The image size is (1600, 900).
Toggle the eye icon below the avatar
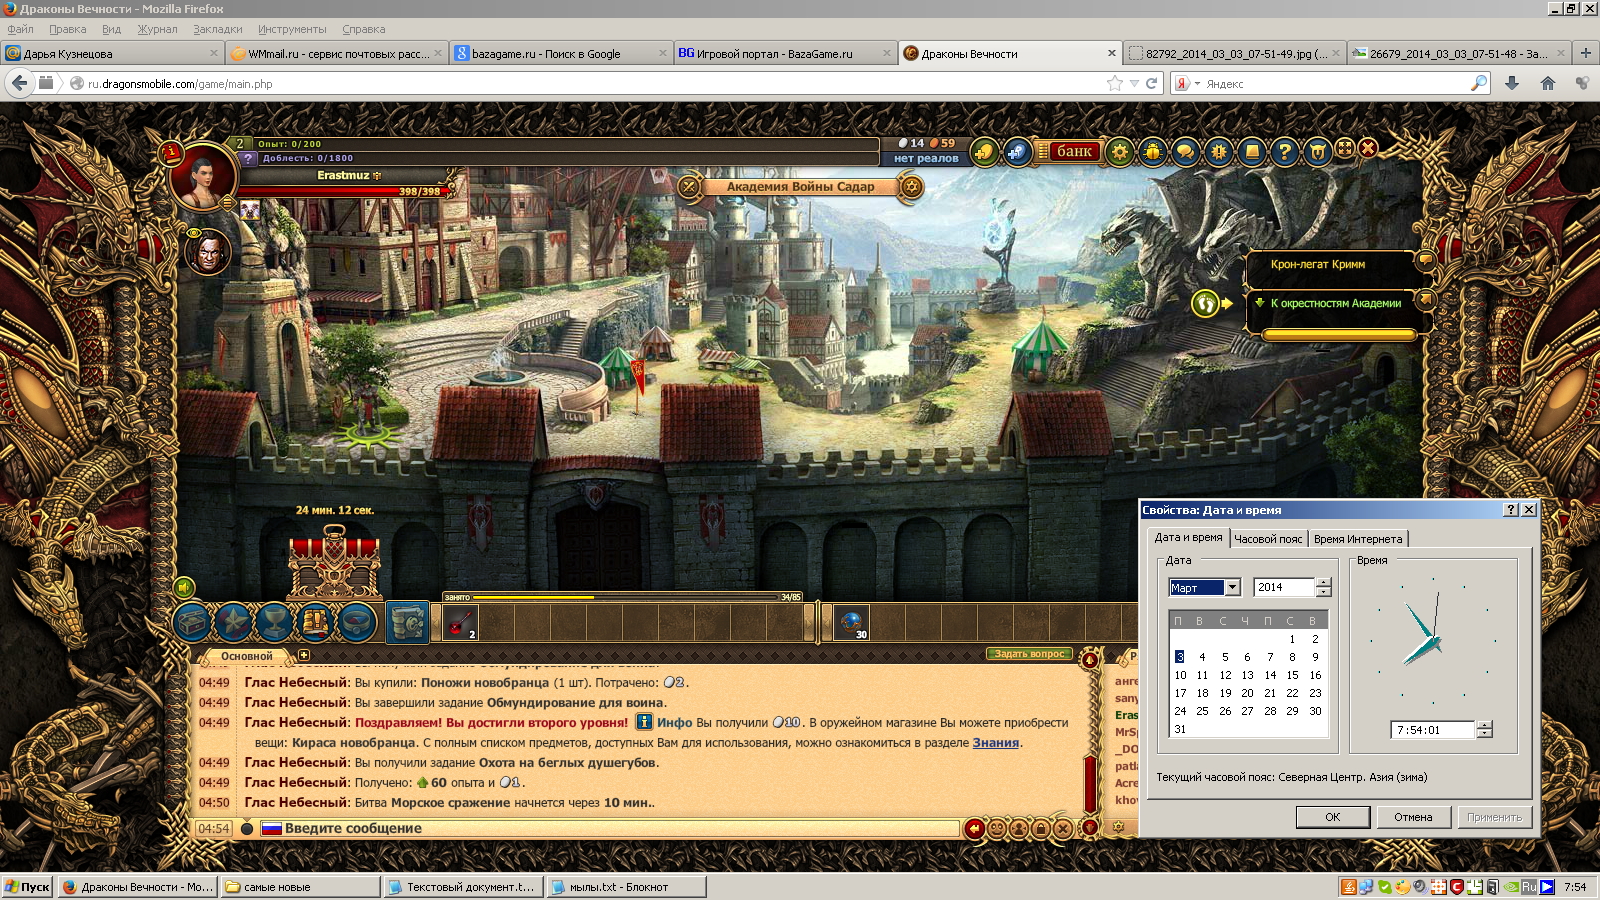pyautogui.click(x=194, y=232)
